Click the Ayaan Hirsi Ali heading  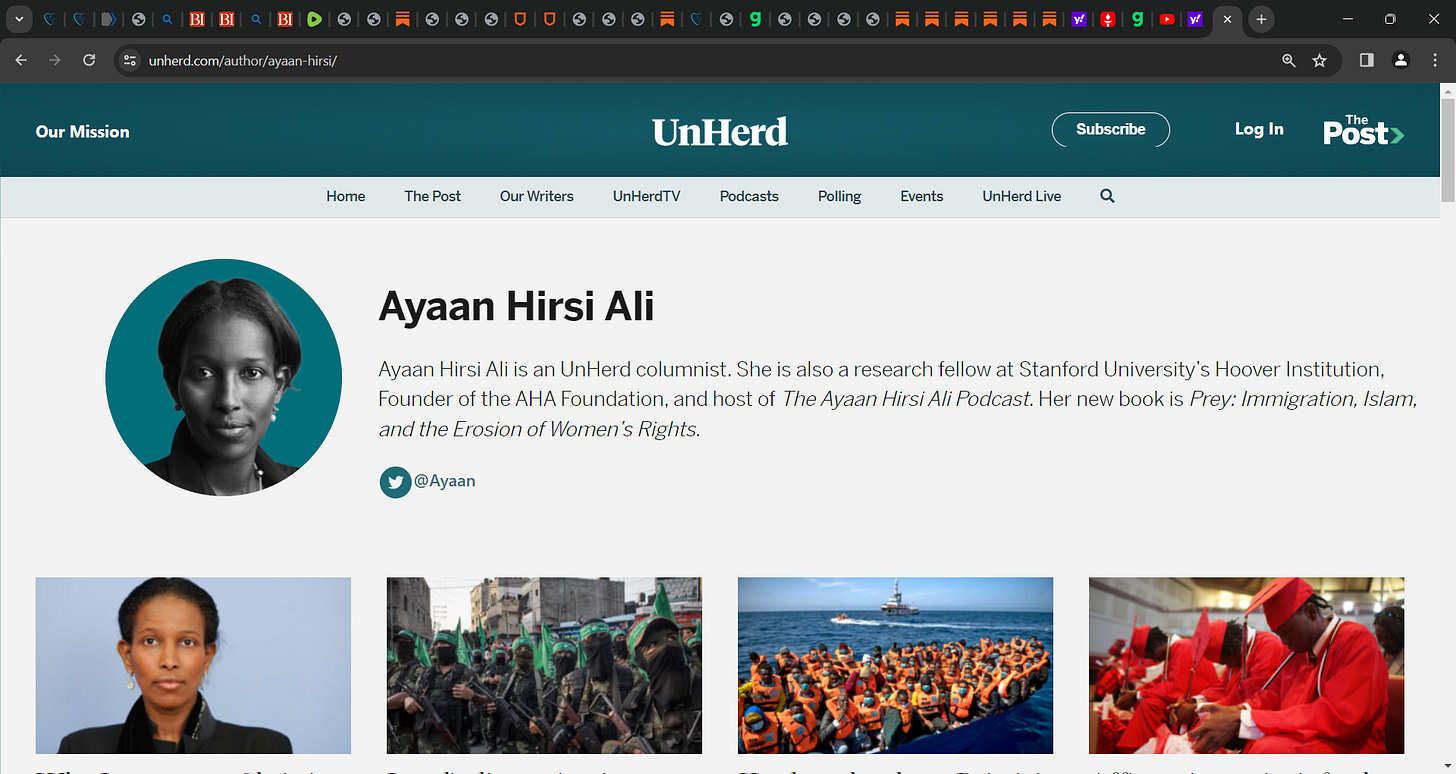click(516, 305)
